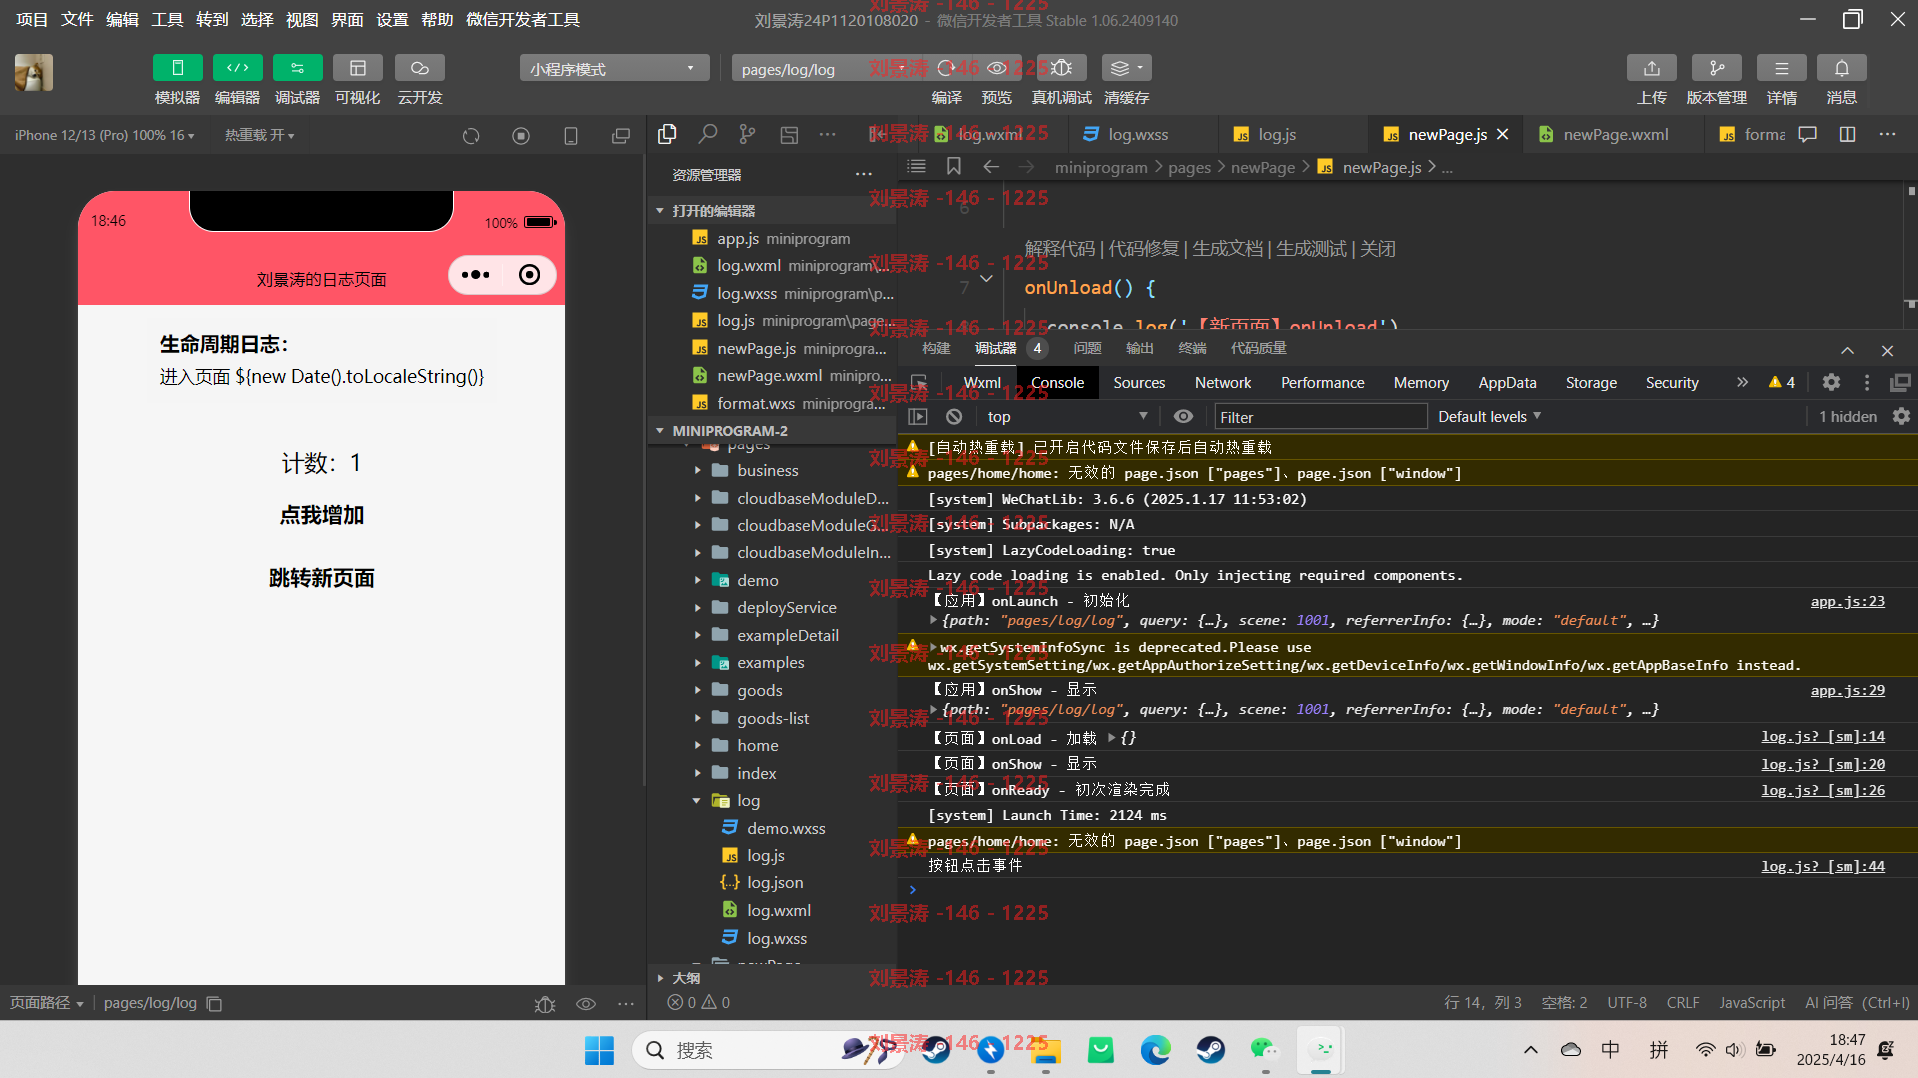Screen dimensions: 1918x1078
Task: Tap the miniprogram capsule more-dots button
Action: point(475,275)
